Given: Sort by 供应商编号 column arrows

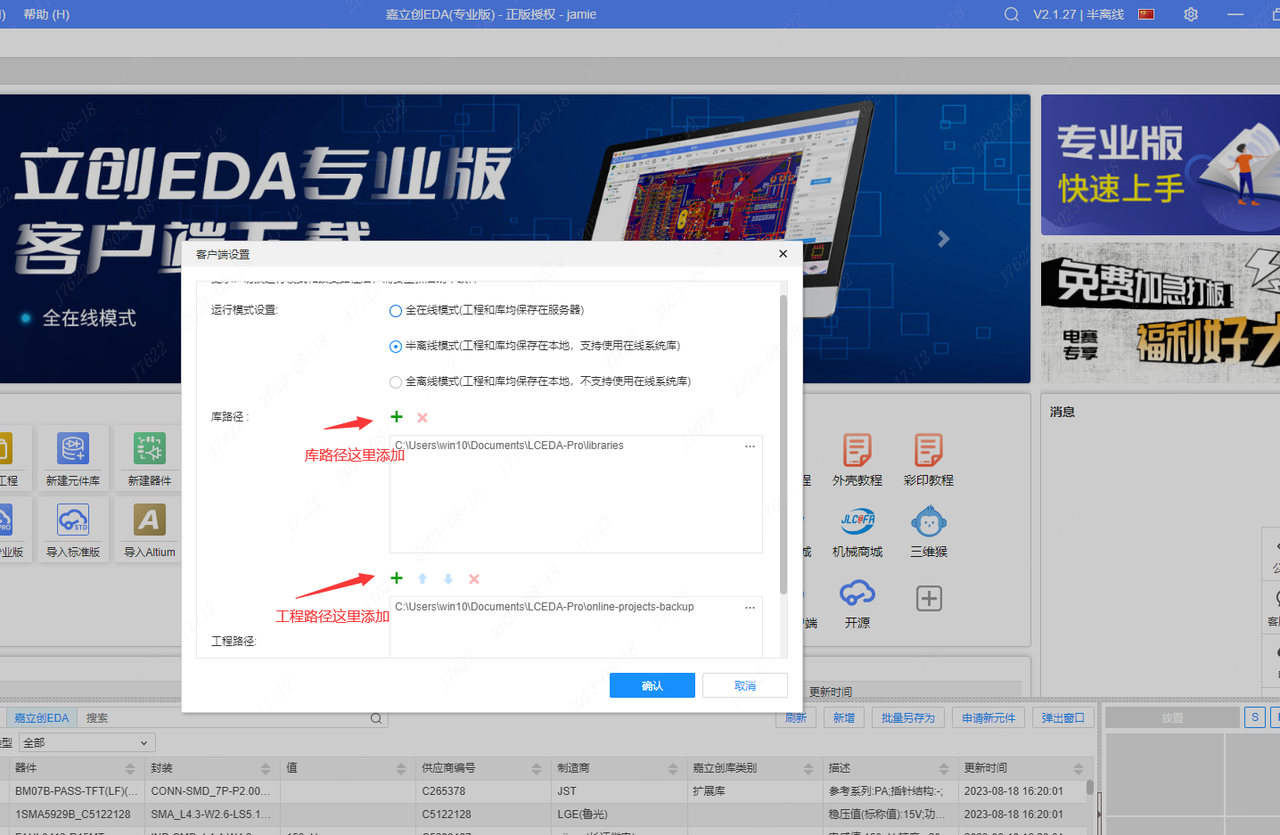Looking at the screenshot, I should click(537, 768).
